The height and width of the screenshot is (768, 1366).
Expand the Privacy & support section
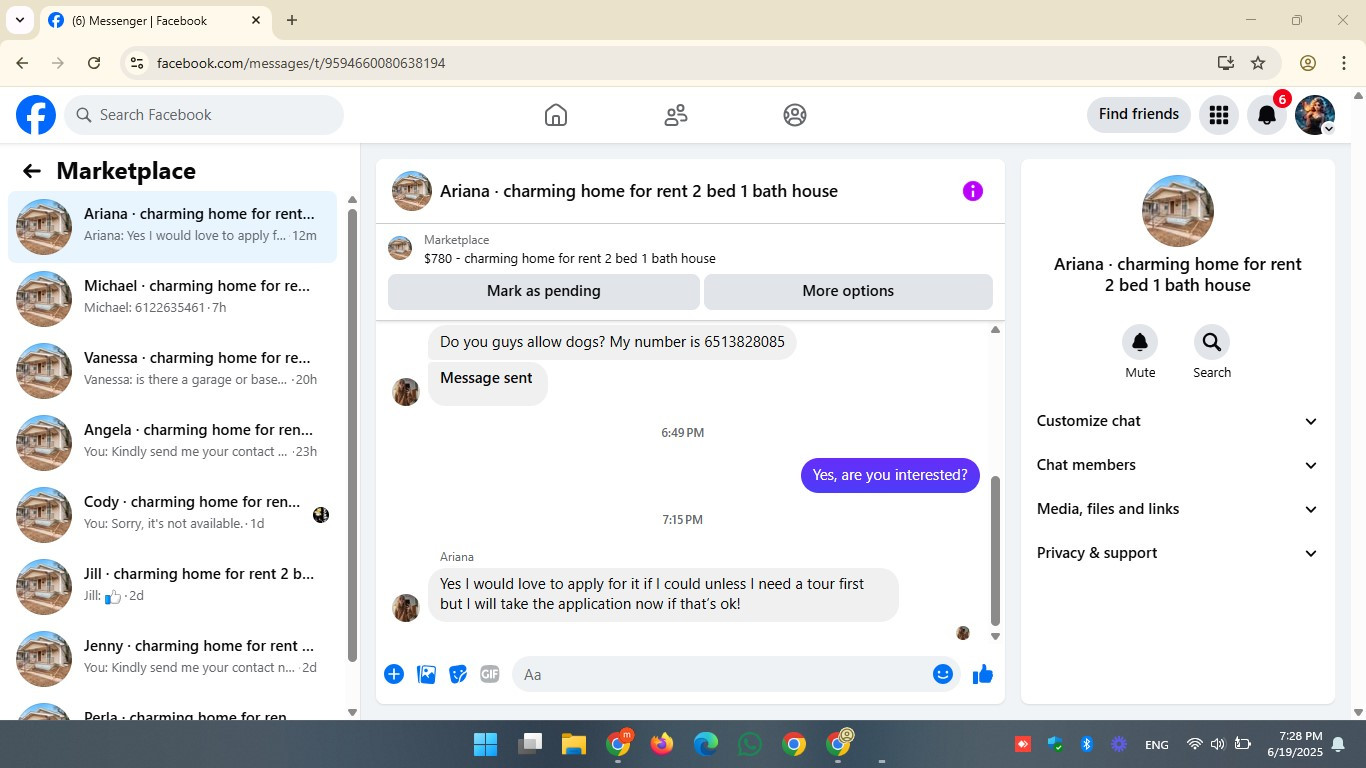coord(1178,553)
